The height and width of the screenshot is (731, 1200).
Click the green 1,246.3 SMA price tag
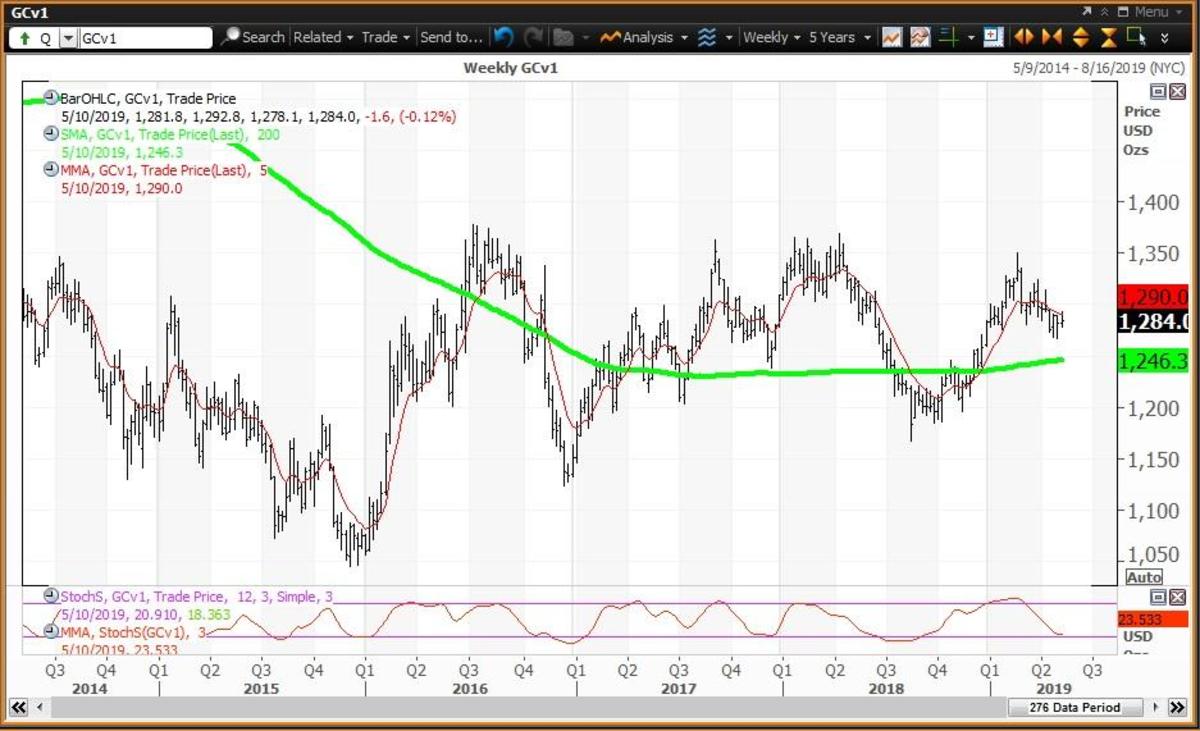(1153, 361)
